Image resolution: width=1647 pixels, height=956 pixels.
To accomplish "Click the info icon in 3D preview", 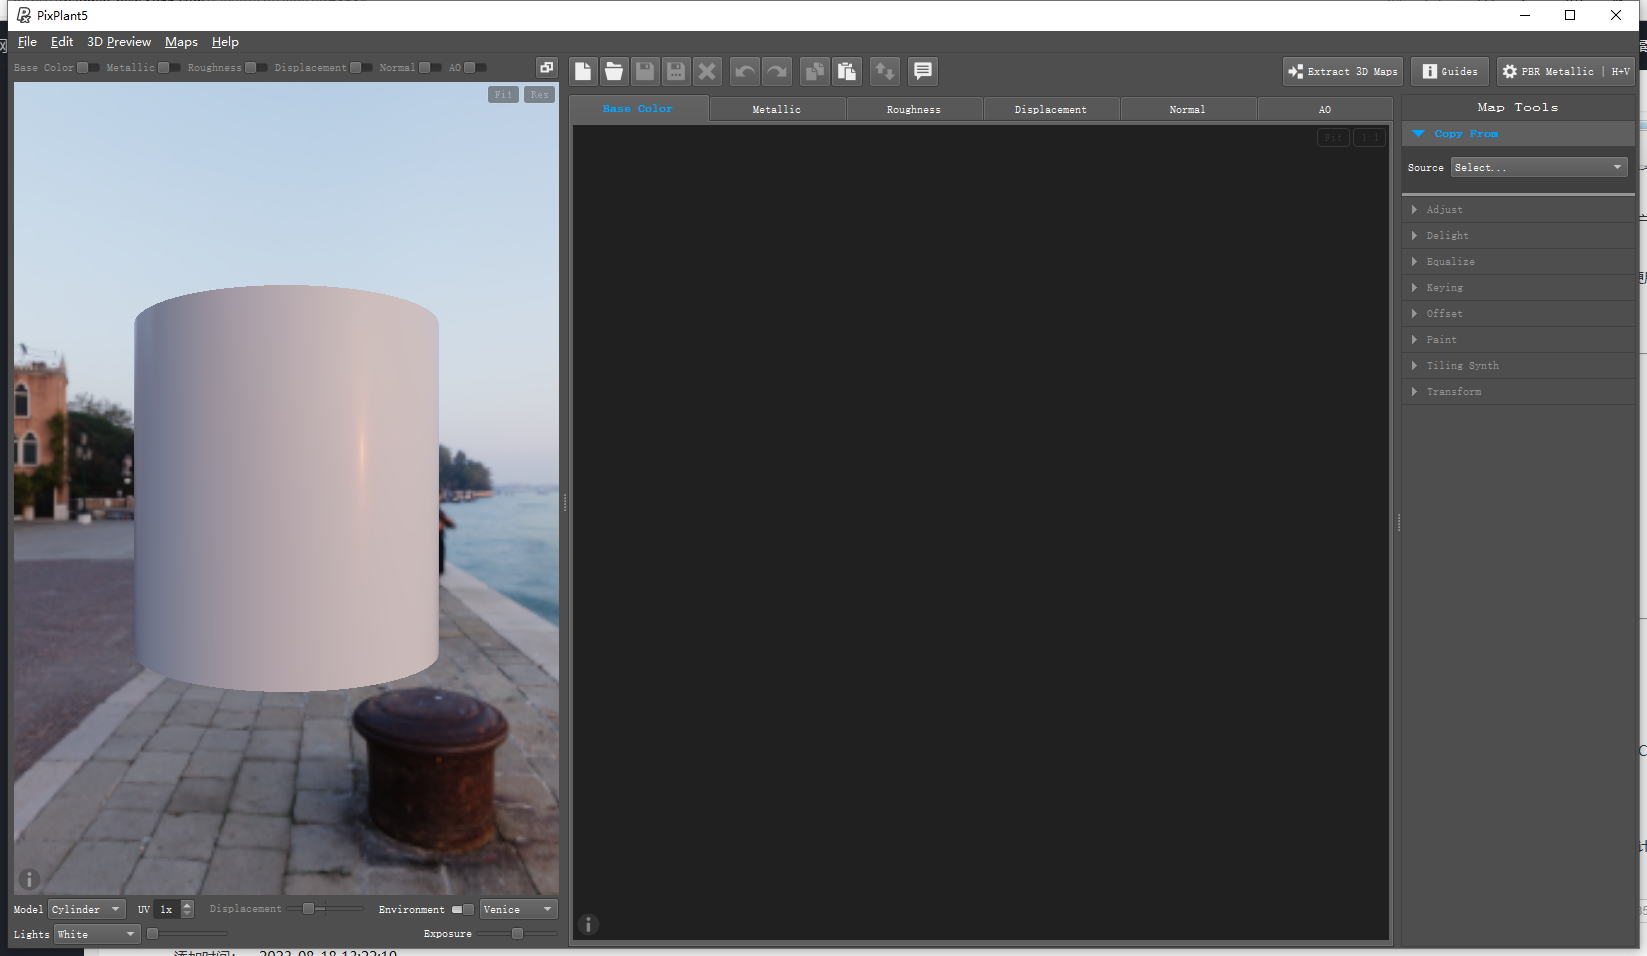I will [x=29, y=879].
